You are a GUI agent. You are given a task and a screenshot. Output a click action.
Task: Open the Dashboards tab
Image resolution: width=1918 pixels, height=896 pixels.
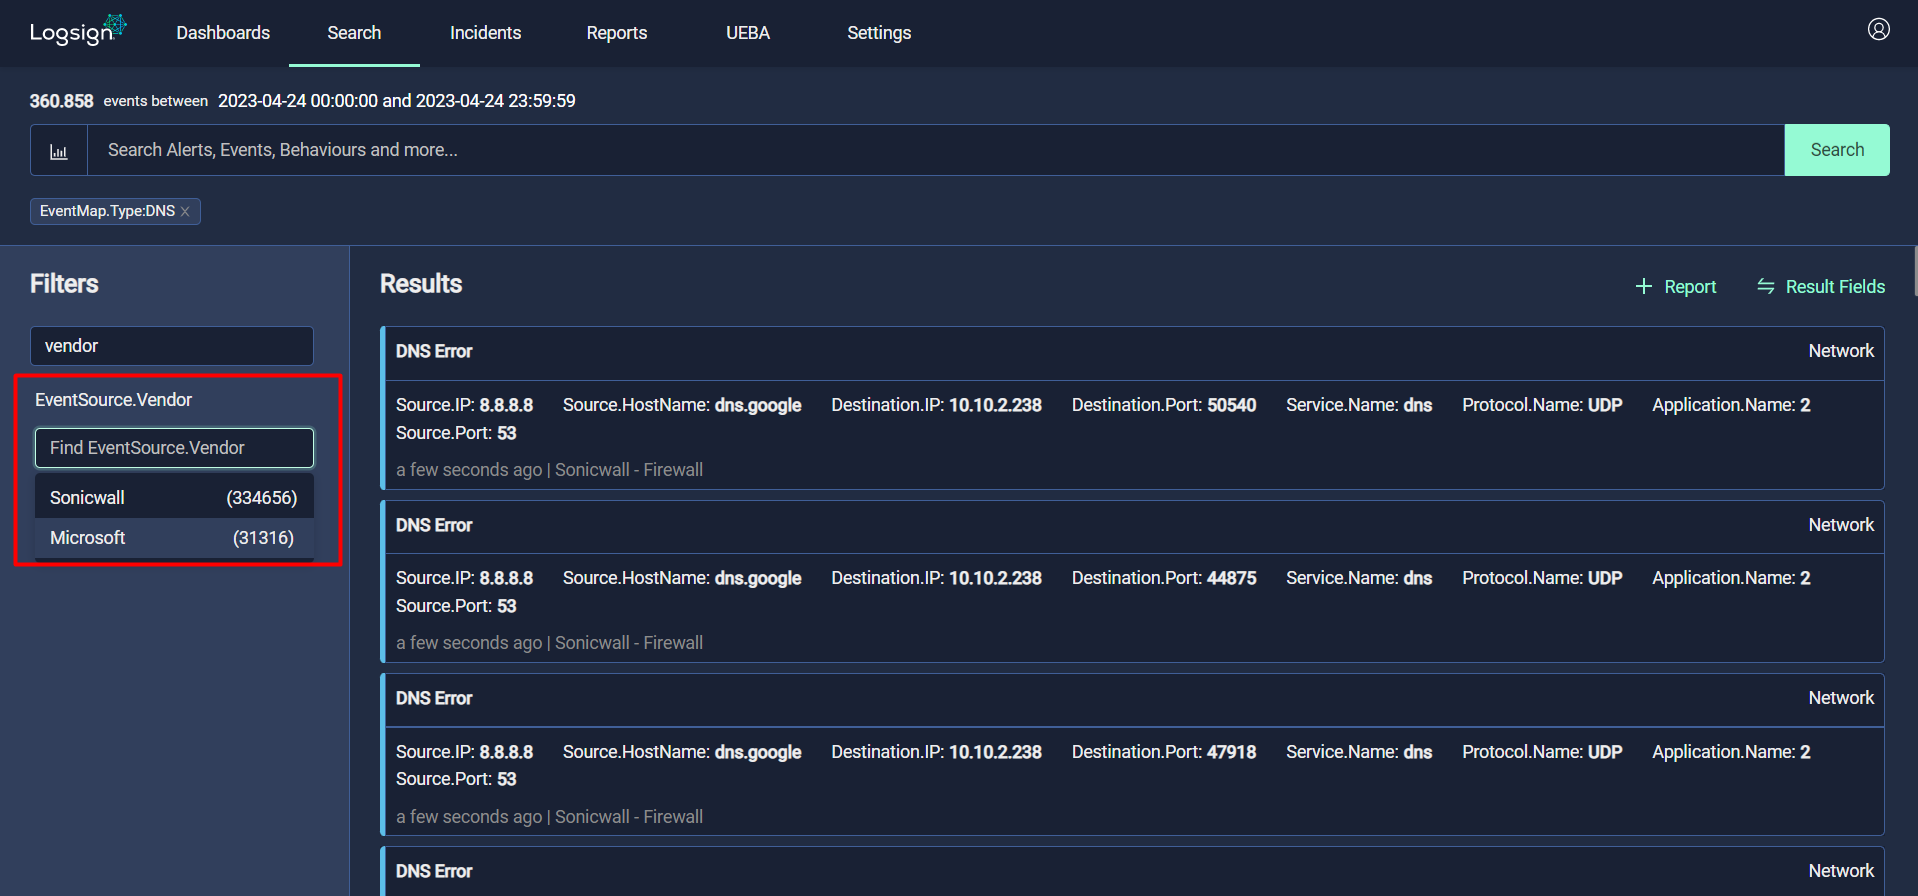point(223,33)
